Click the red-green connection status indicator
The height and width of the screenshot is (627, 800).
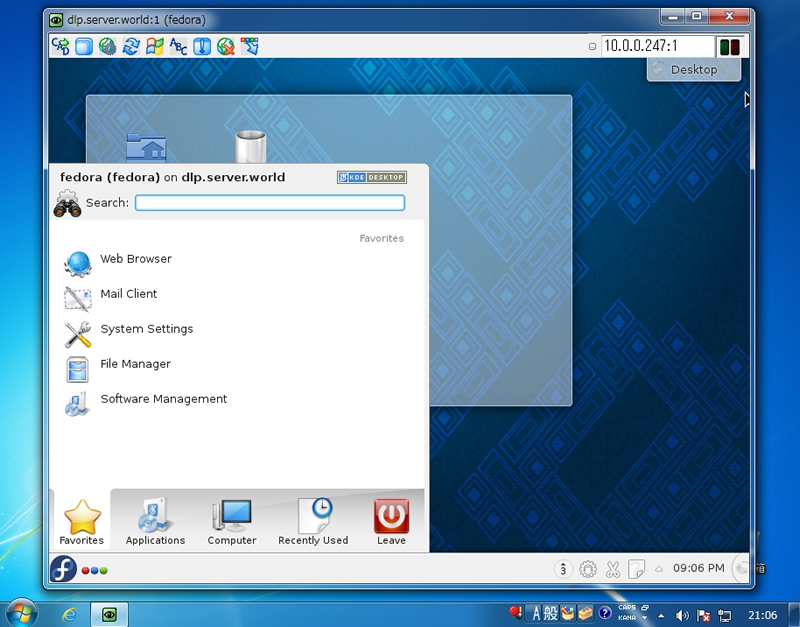pos(730,47)
